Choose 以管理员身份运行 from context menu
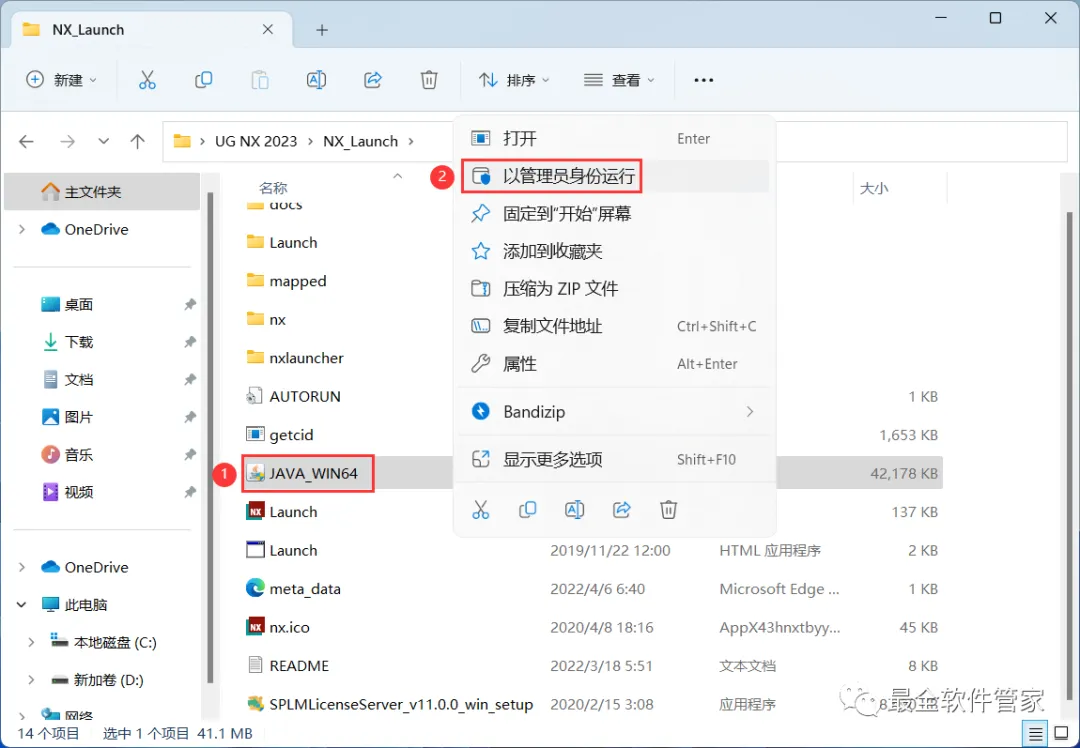Image resolution: width=1080 pixels, height=748 pixels. tap(614, 176)
